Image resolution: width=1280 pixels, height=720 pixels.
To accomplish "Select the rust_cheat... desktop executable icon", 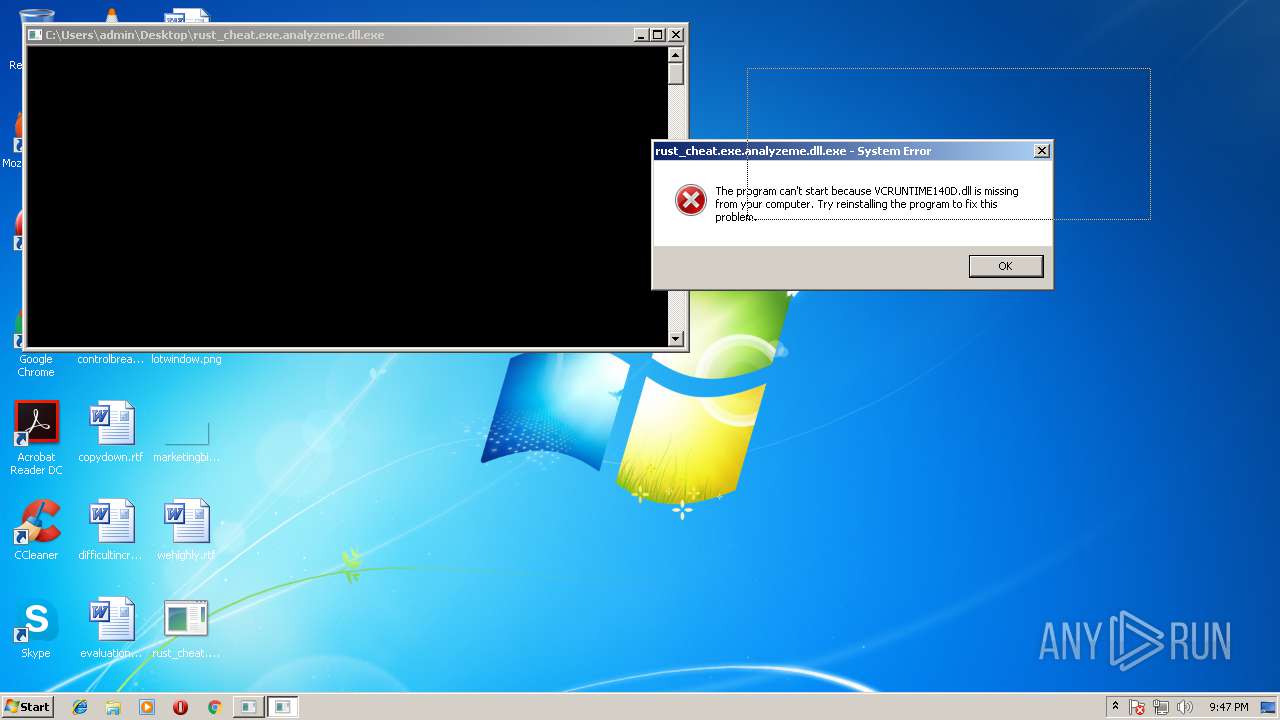I will (186, 629).
